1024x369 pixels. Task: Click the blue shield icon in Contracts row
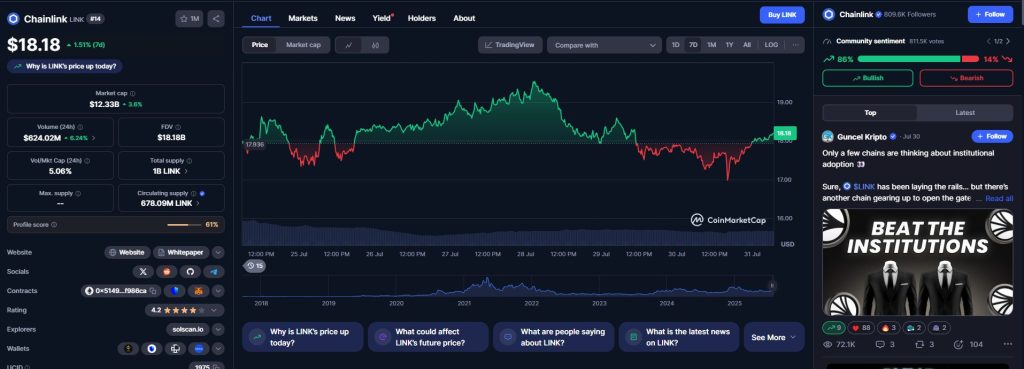point(175,291)
